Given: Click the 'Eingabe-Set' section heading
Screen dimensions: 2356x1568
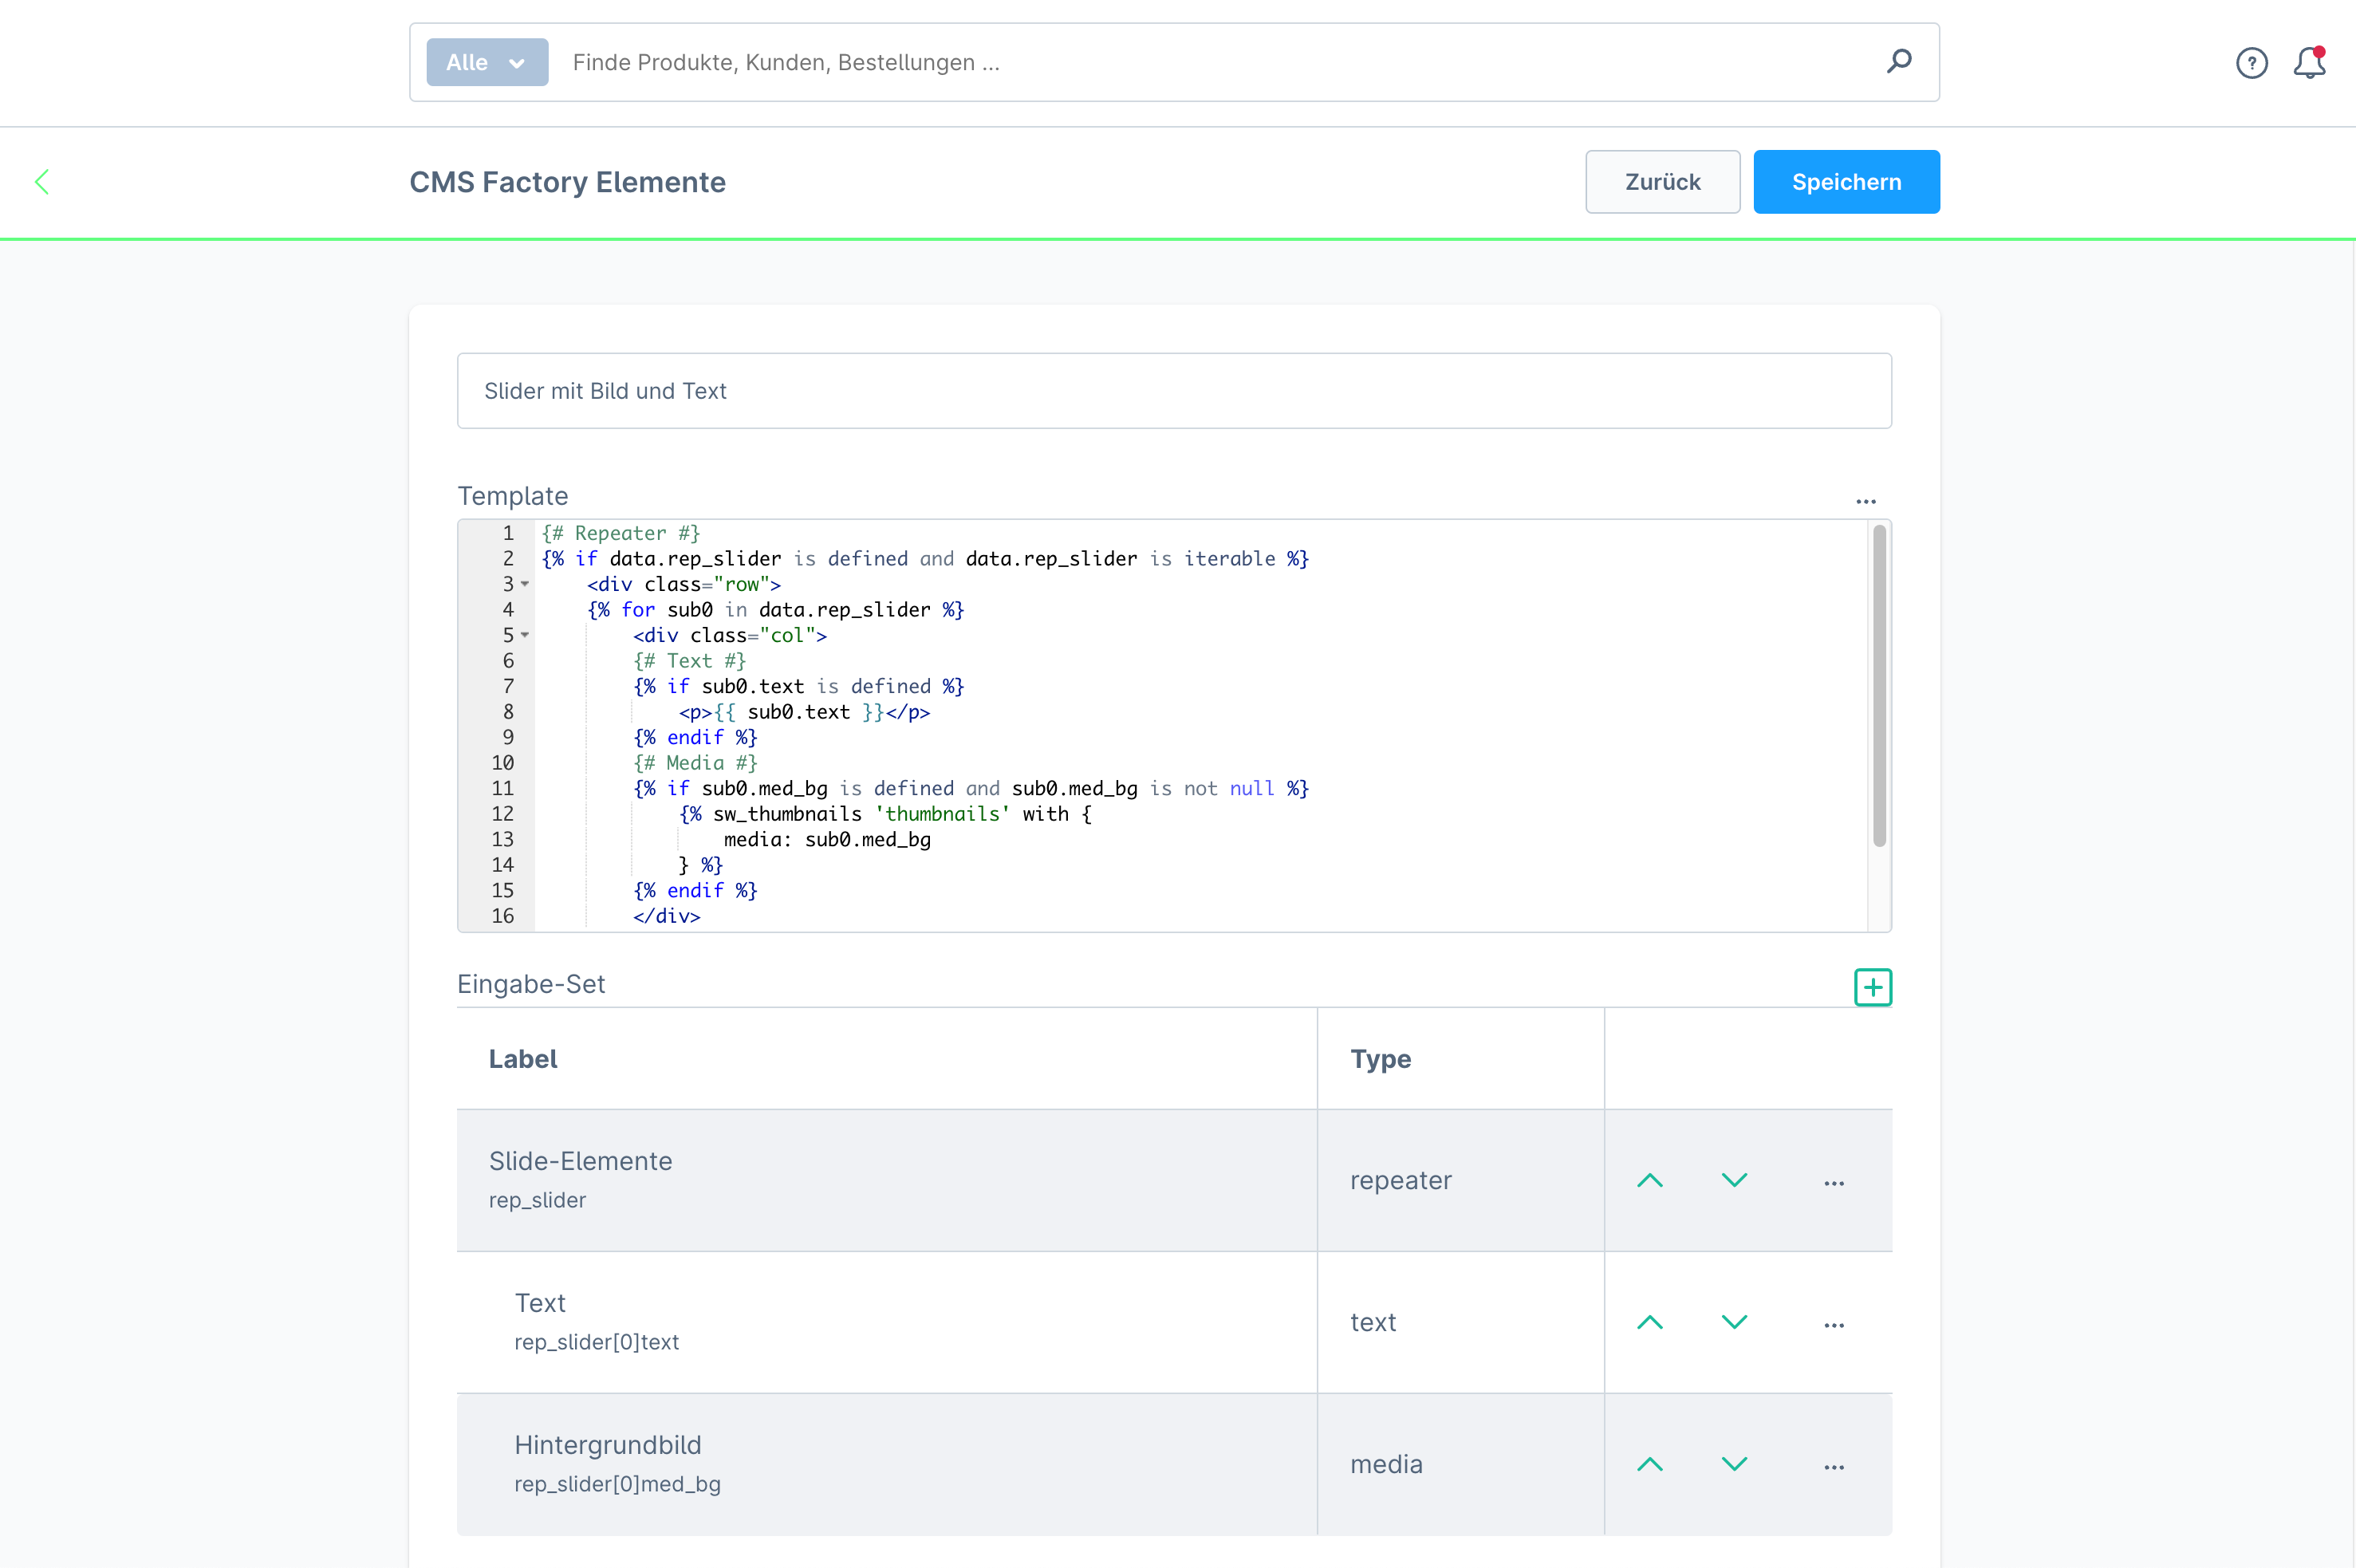Looking at the screenshot, I should pos(531,984).
